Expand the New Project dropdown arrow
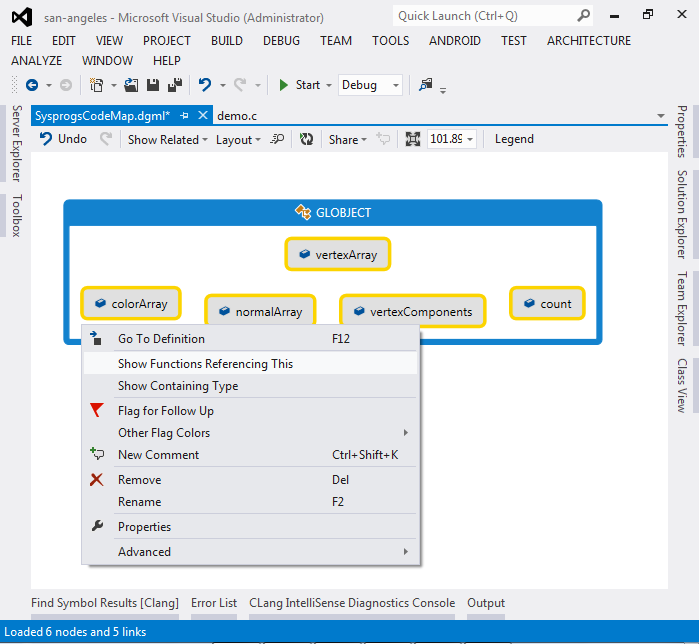The height and width of the screenshot is (644, 699). (x=114, y=85)
